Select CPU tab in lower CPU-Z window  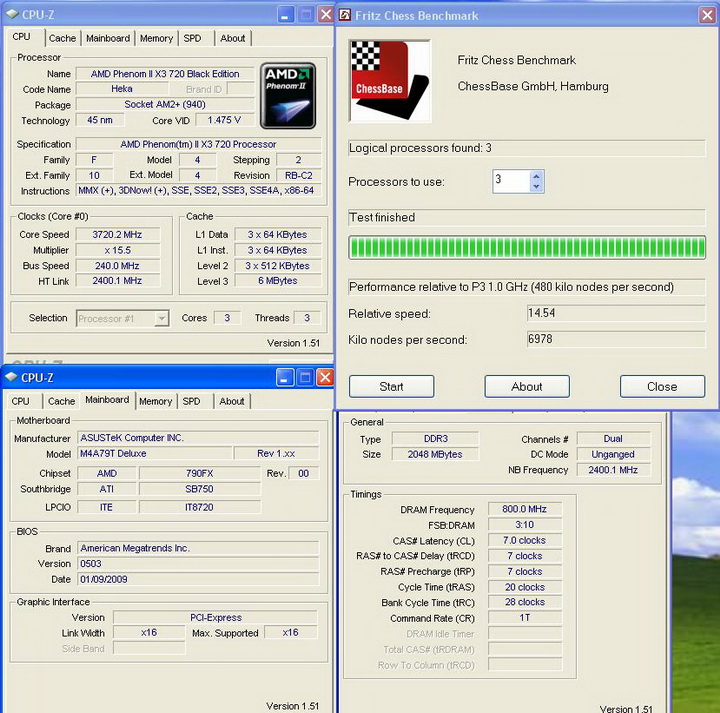tap(21, 401)
